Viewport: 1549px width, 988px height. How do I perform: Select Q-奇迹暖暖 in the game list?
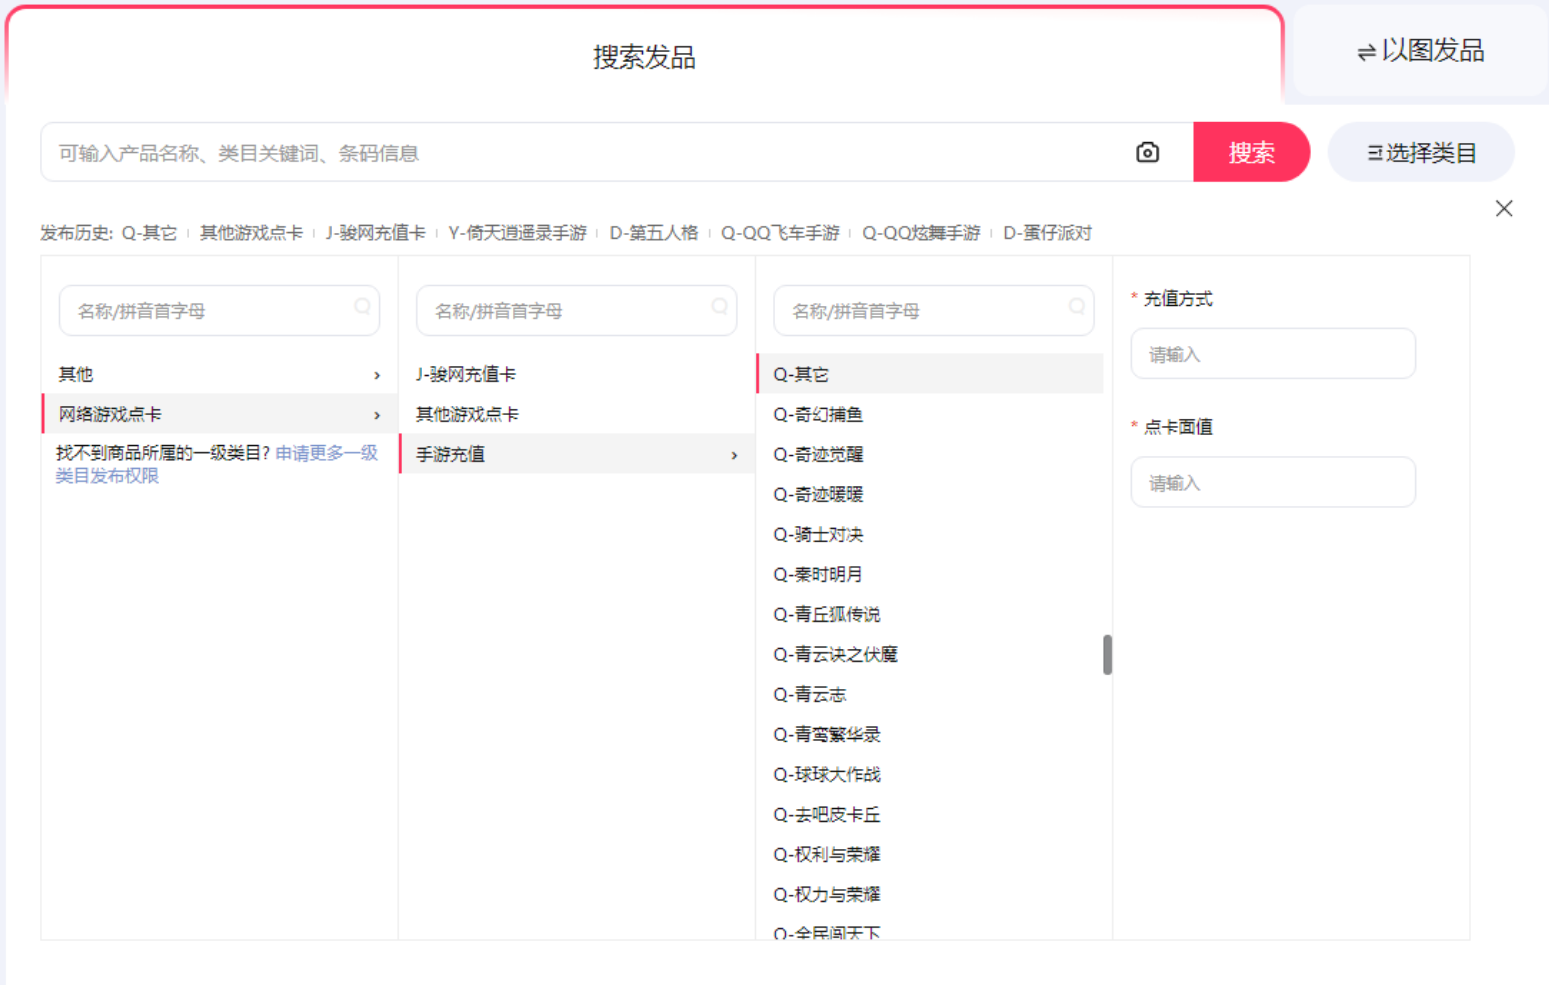click(818, 495)
